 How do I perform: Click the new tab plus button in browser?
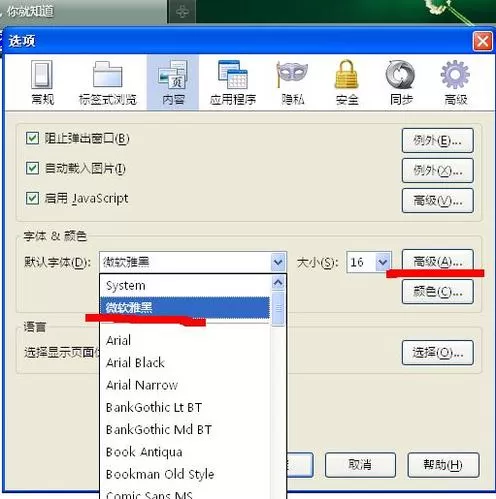click(182, 12)
